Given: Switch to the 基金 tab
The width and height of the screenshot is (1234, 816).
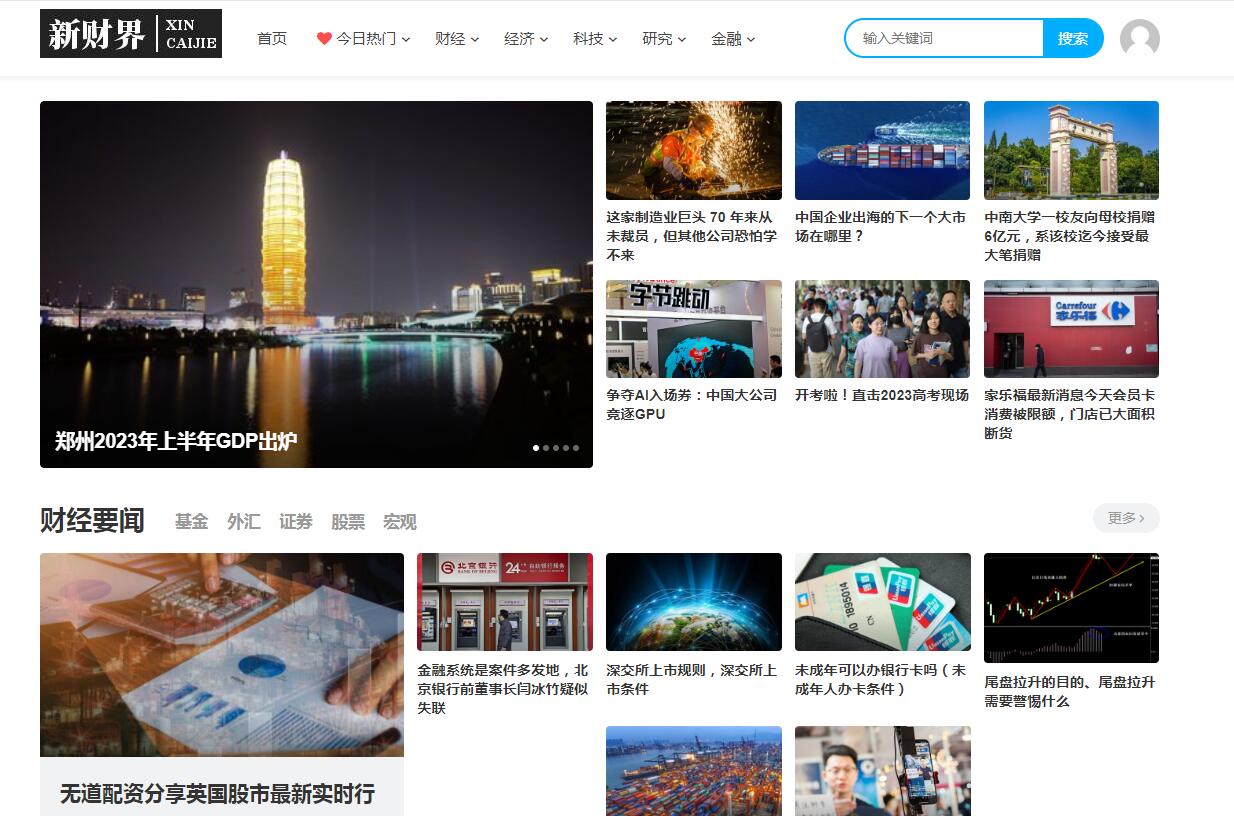Looking at the screenshot, I should coord(191,521).
